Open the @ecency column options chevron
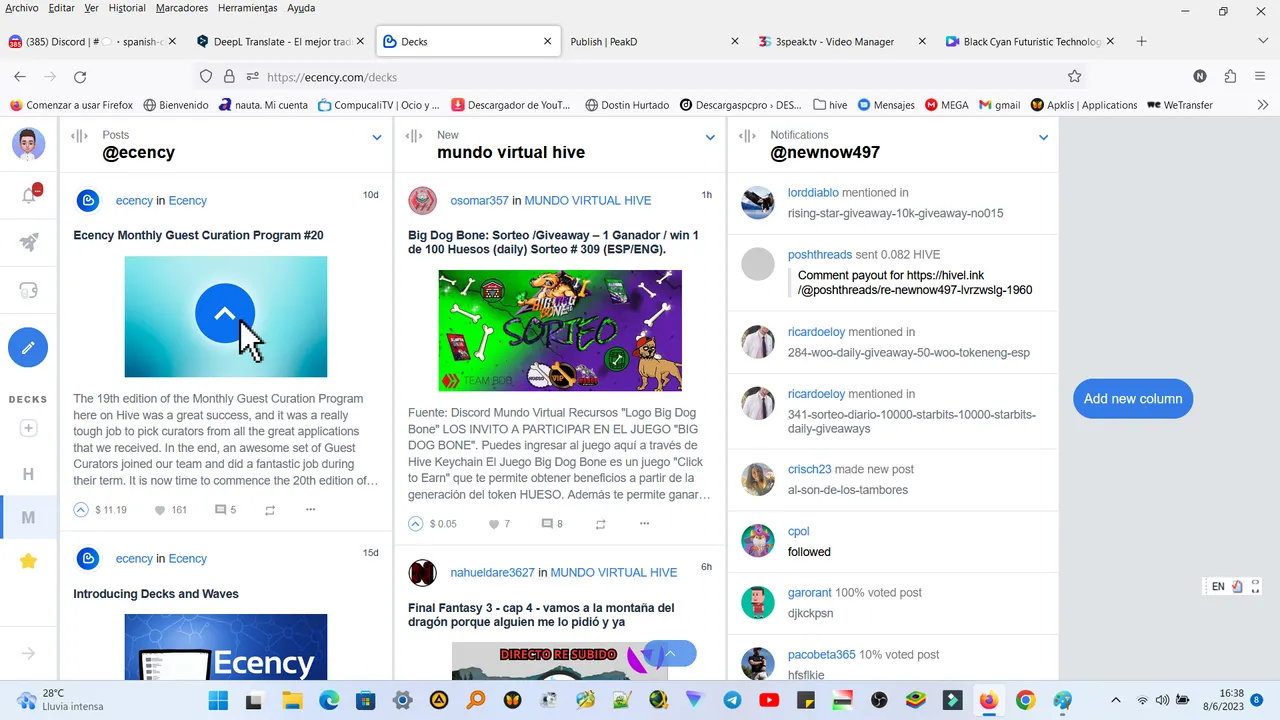Viewport: 1280px width, 720px height. coord(377,137)
